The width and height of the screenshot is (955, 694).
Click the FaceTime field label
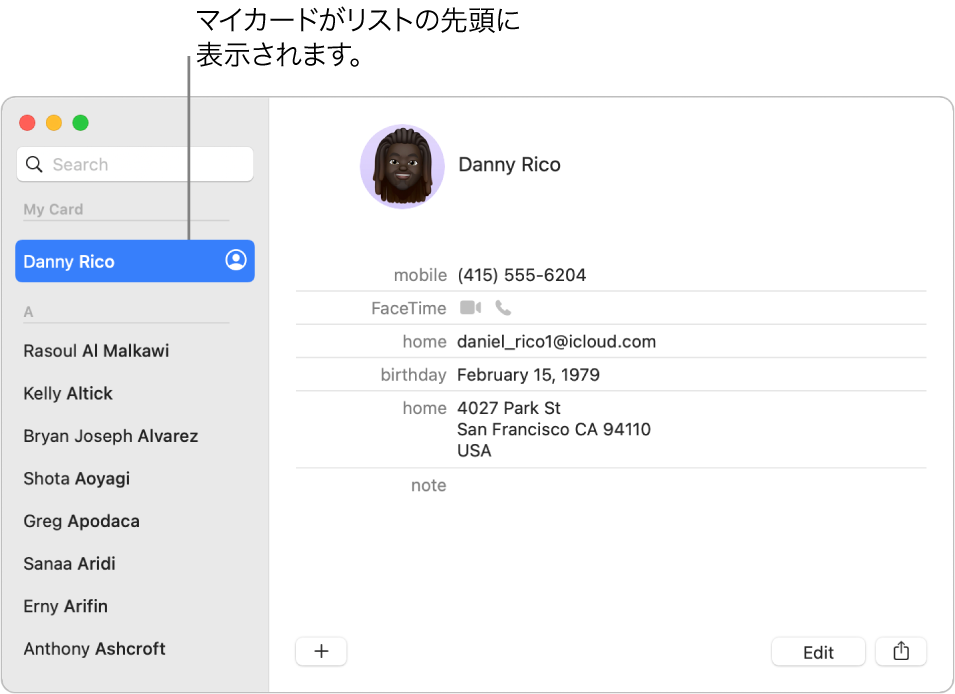[409, 308]
